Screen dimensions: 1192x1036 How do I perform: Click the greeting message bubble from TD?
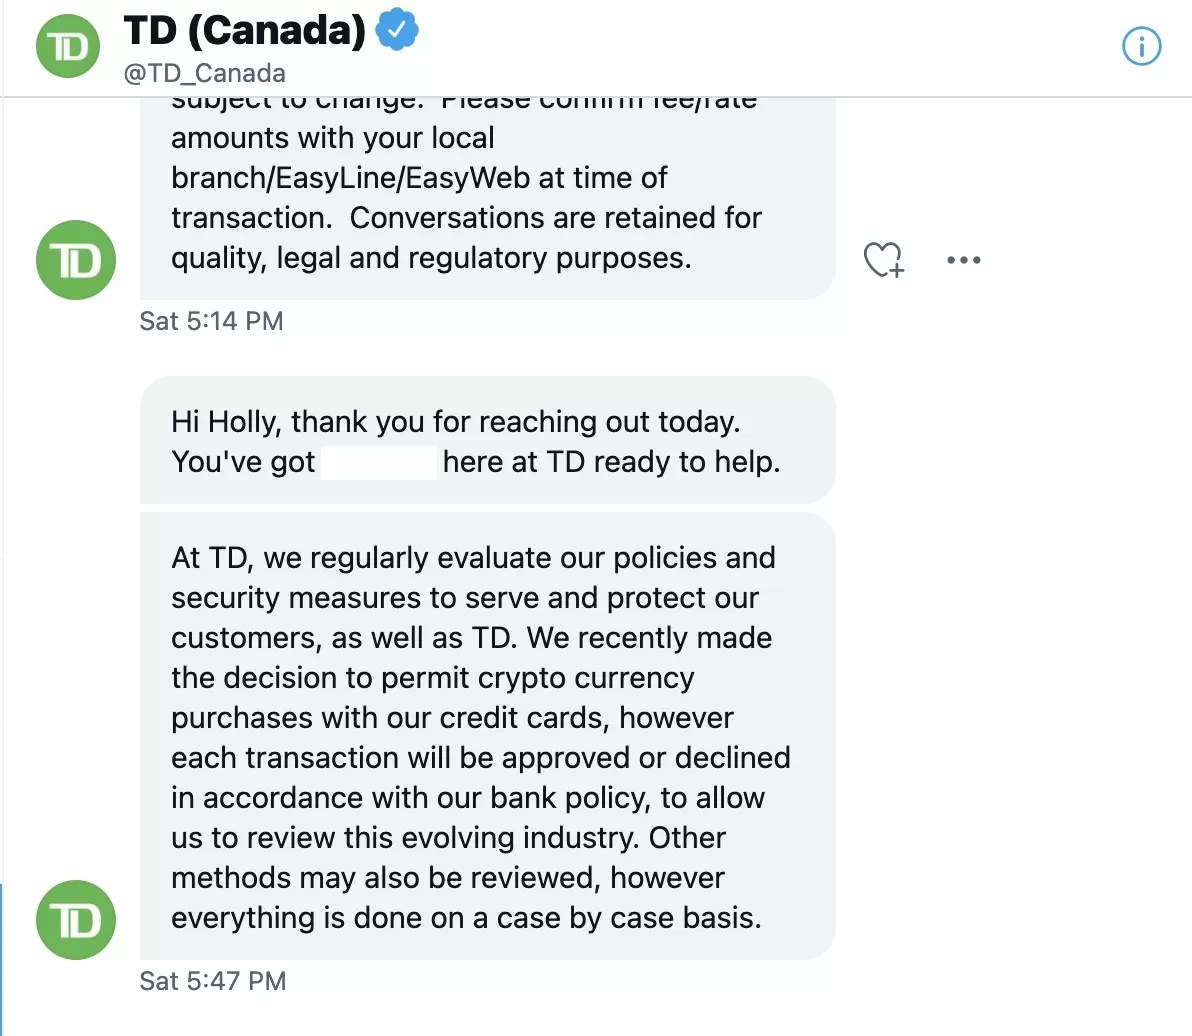[x=490, y=440]
